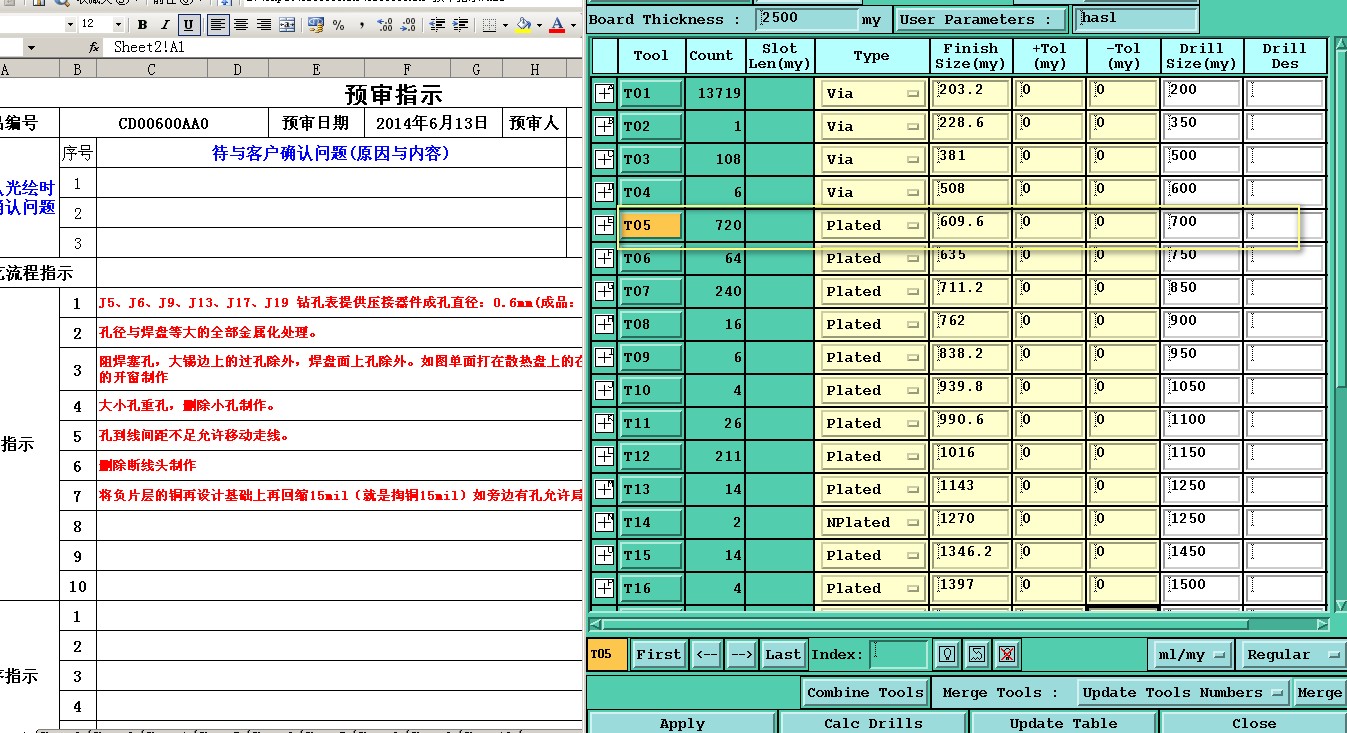Increase indent in Excel toolbar

click(461, 25)
